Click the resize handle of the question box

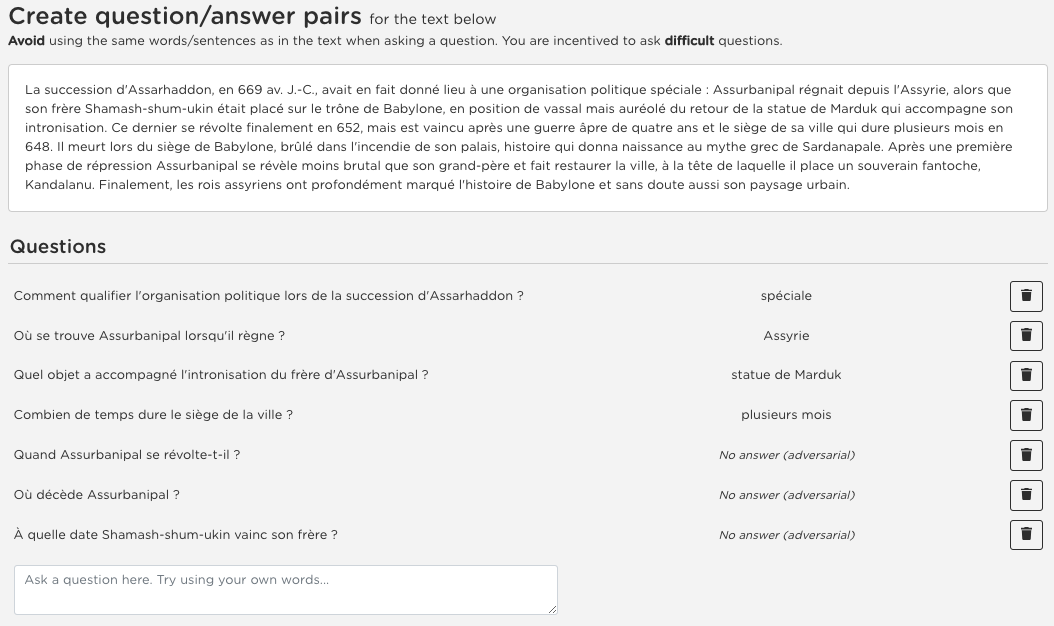pos(551,608)
